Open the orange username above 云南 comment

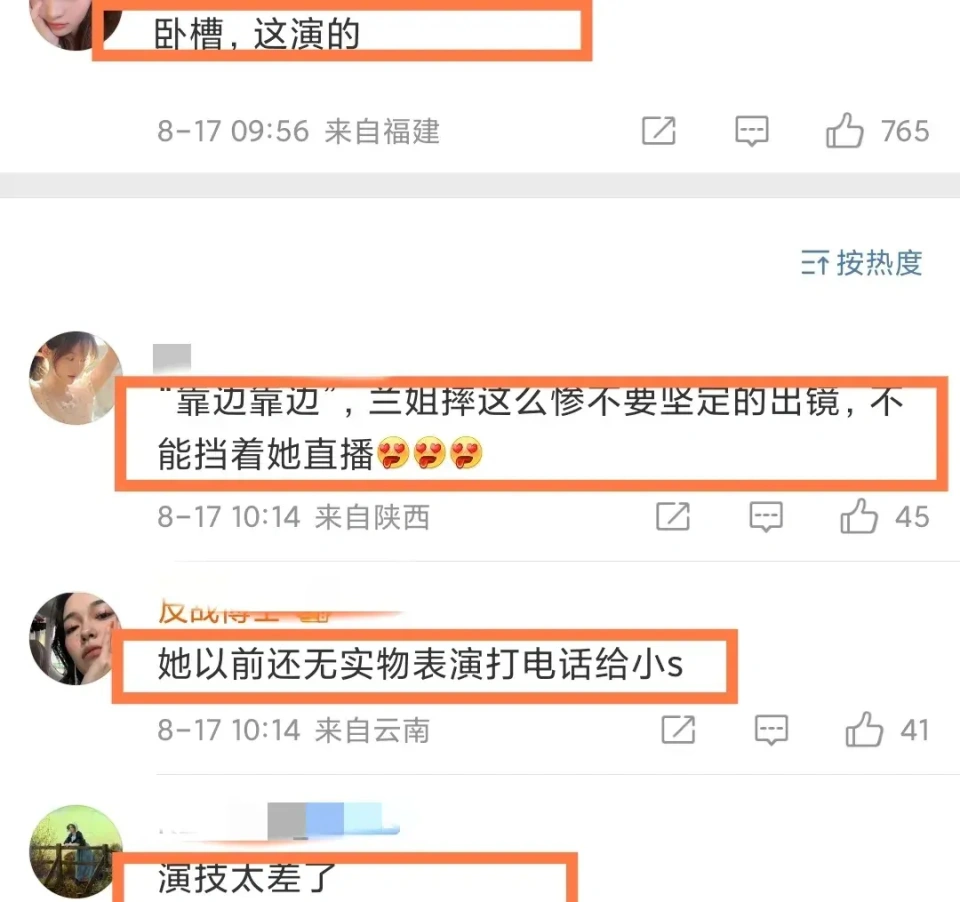pyautogui.click(x=245, y=612)
